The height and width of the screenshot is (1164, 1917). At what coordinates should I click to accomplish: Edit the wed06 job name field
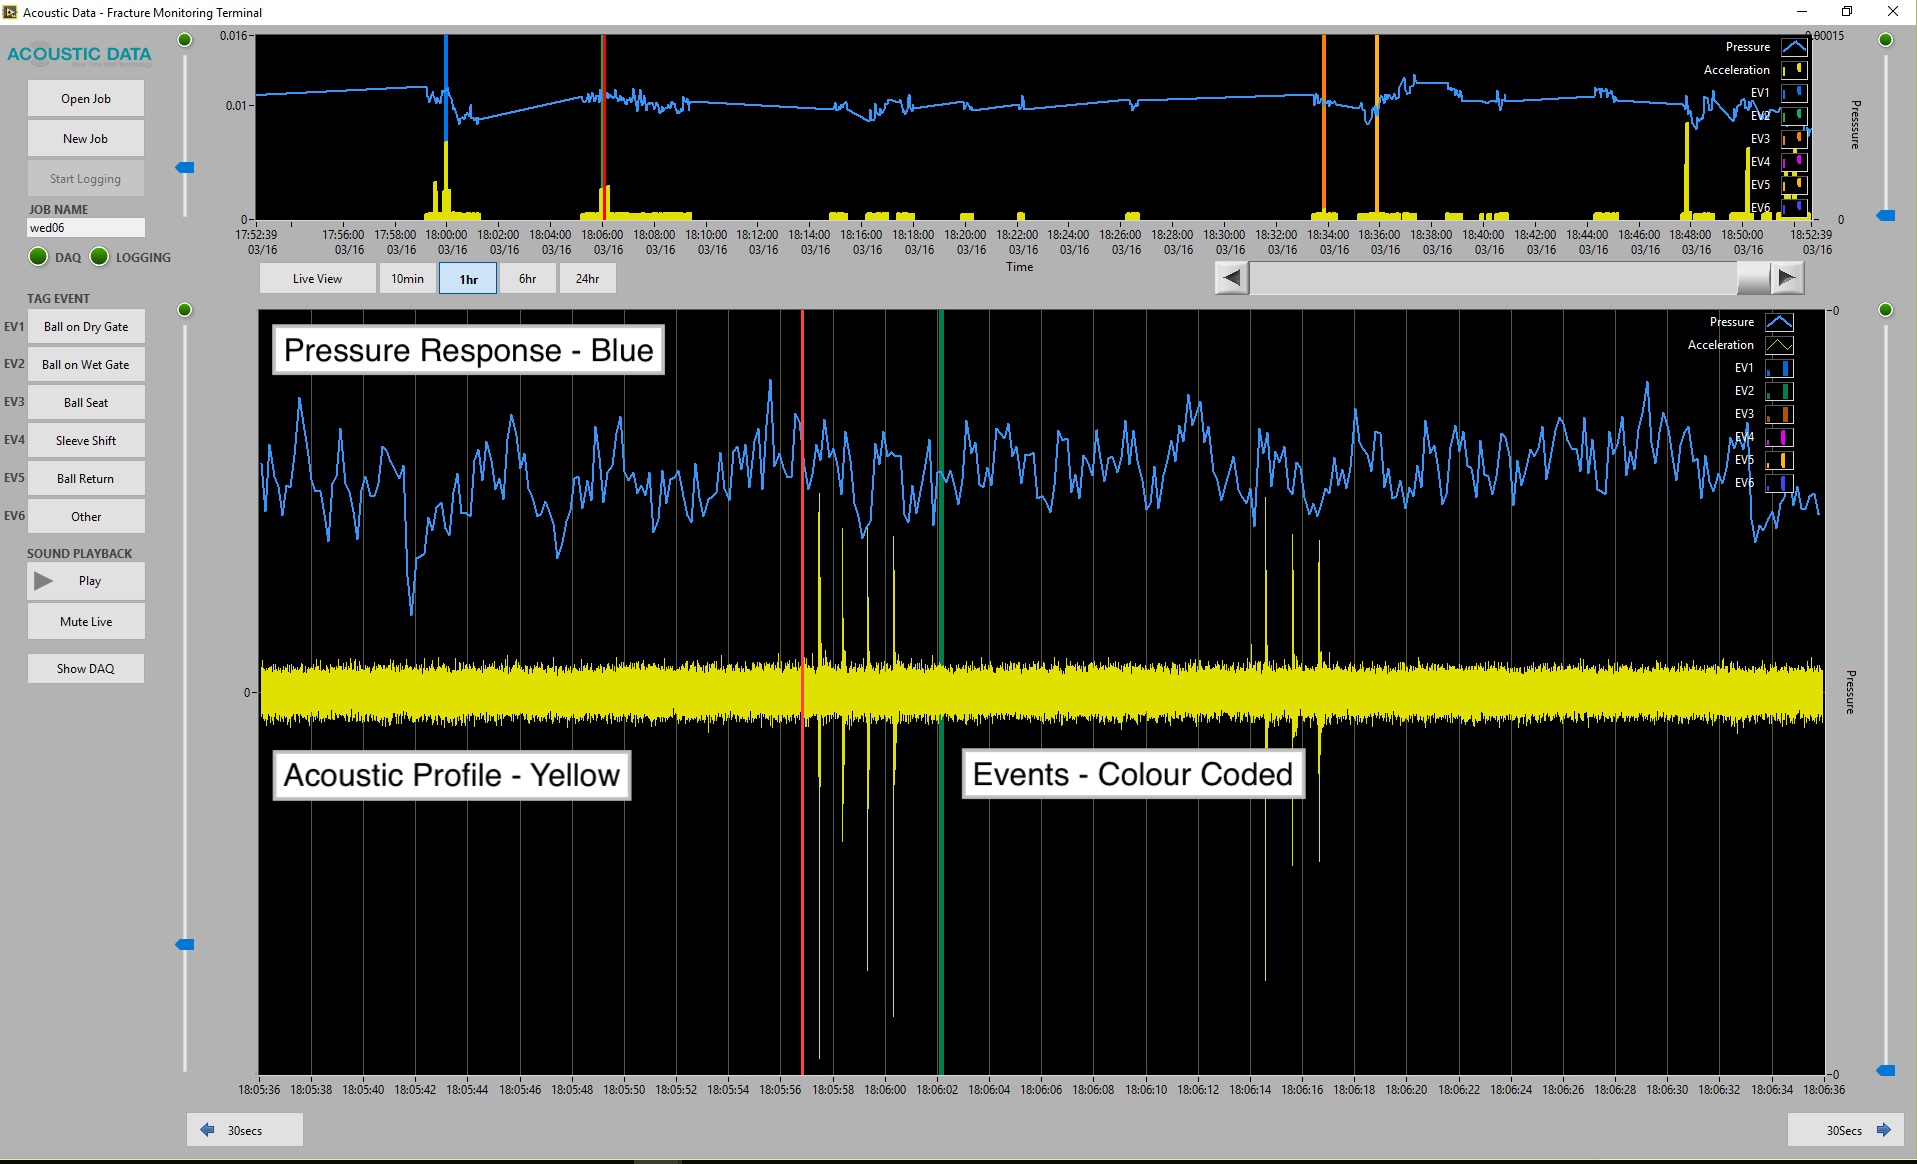click(86, 228)
